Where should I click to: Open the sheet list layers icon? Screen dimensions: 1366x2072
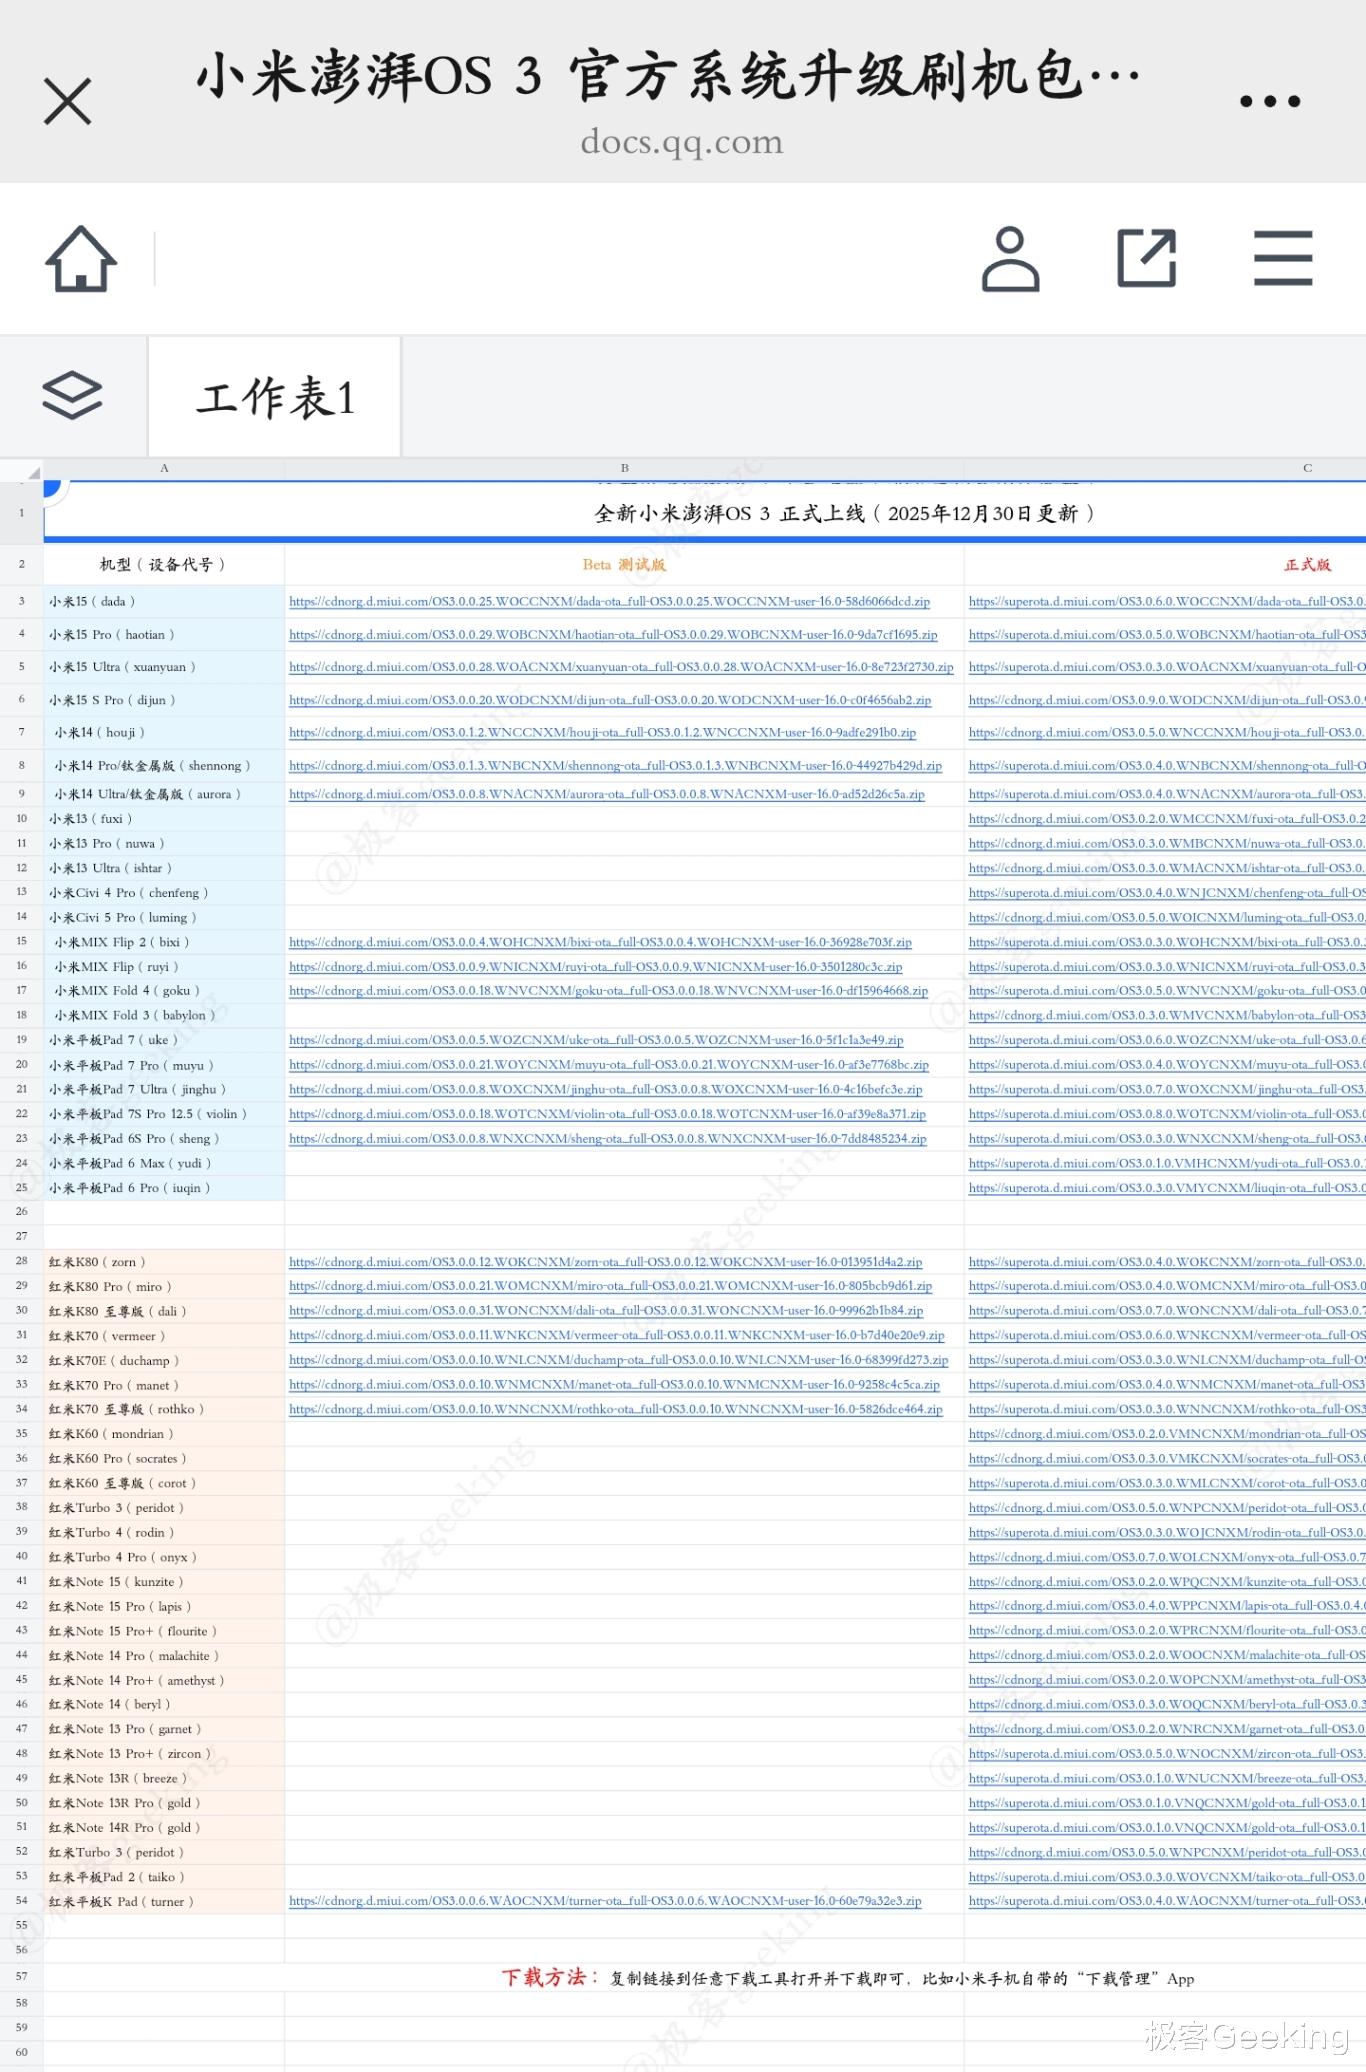point(73,396)
